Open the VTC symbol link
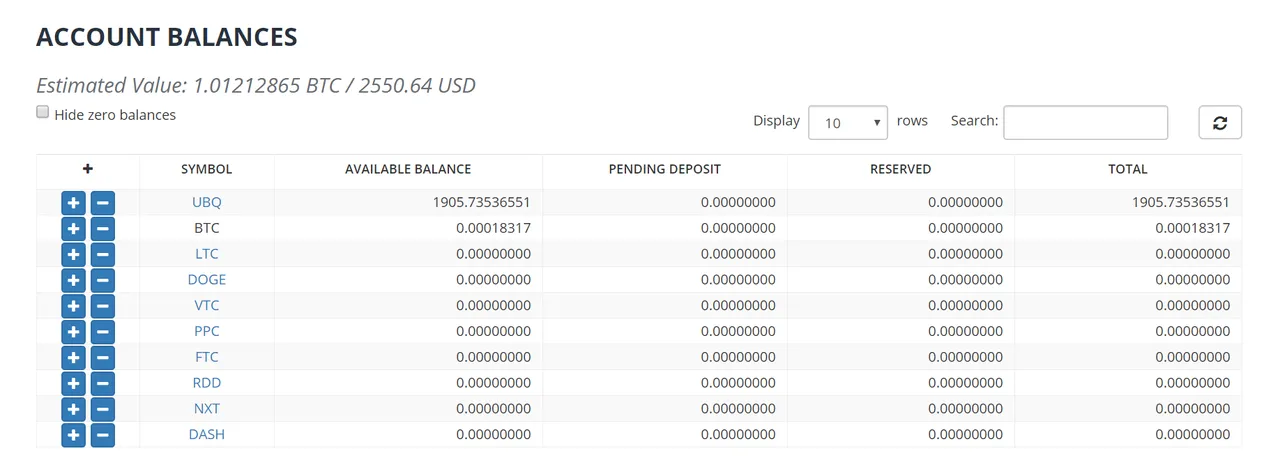This screenshot has width=1280, height=460. (207, 306)
